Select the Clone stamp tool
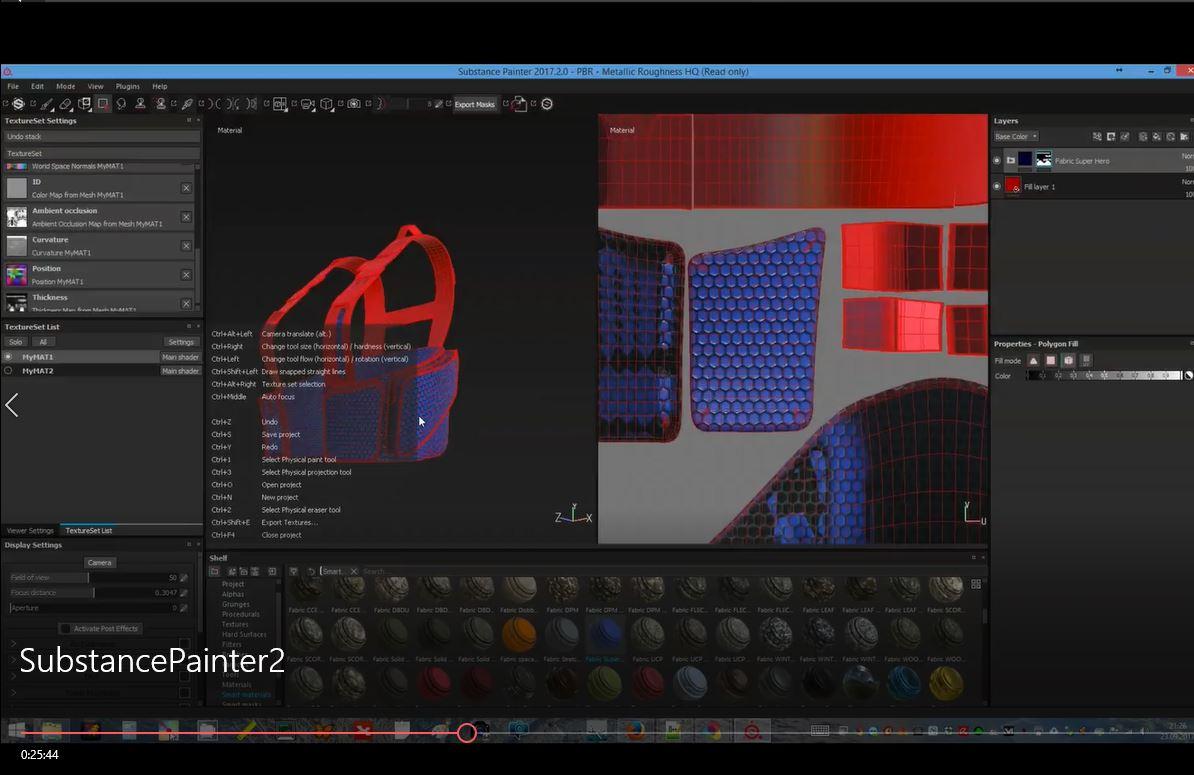 coord(140,104)
